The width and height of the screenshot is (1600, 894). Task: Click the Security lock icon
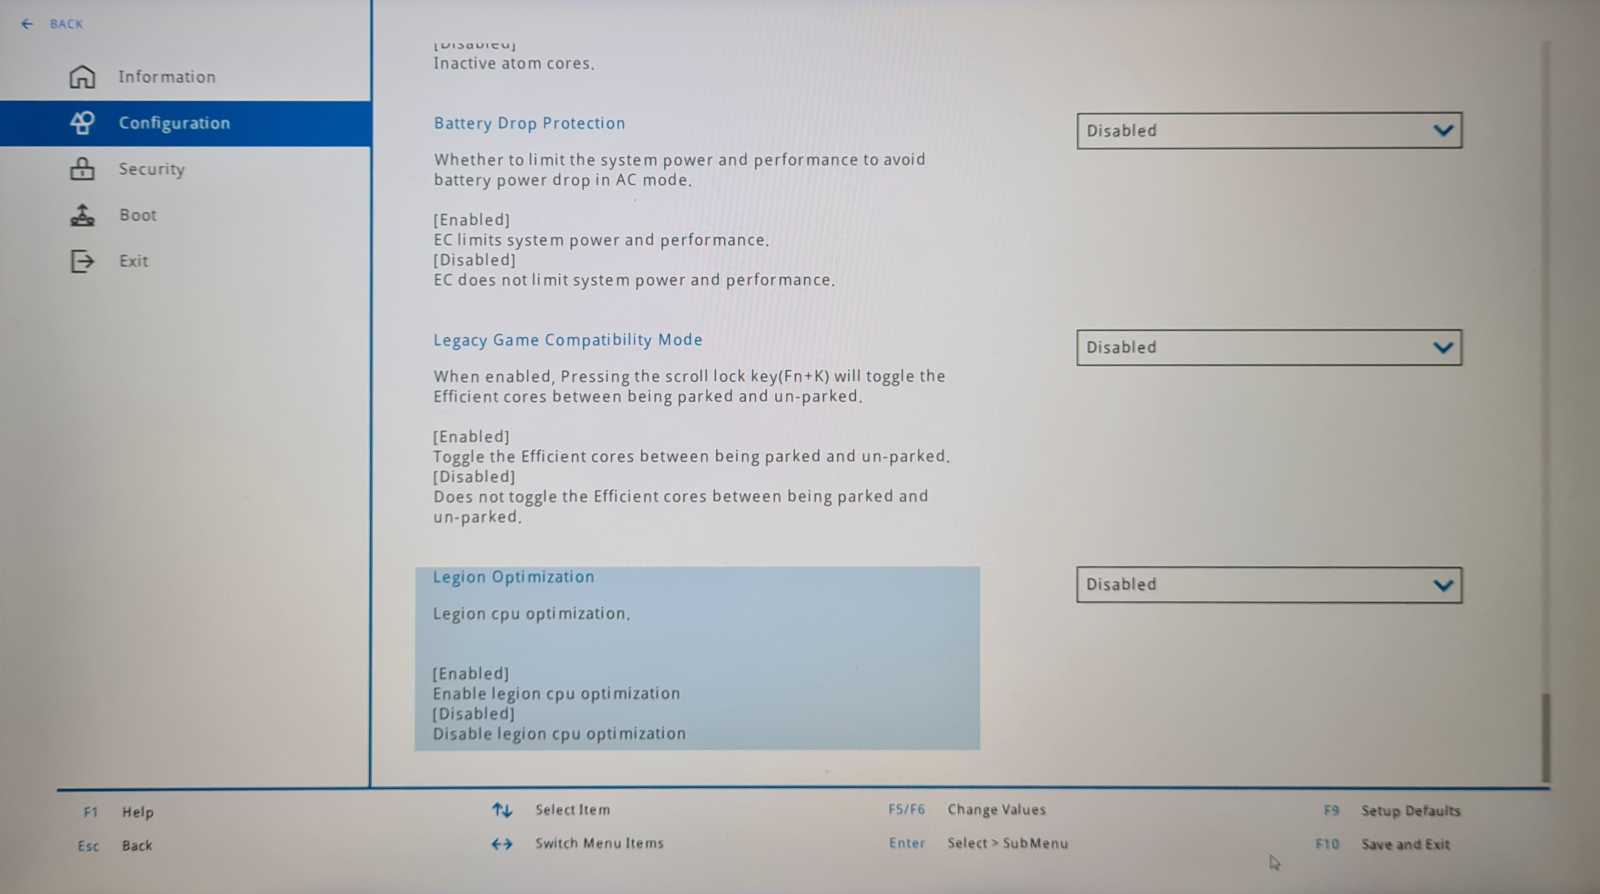[82, 169]
